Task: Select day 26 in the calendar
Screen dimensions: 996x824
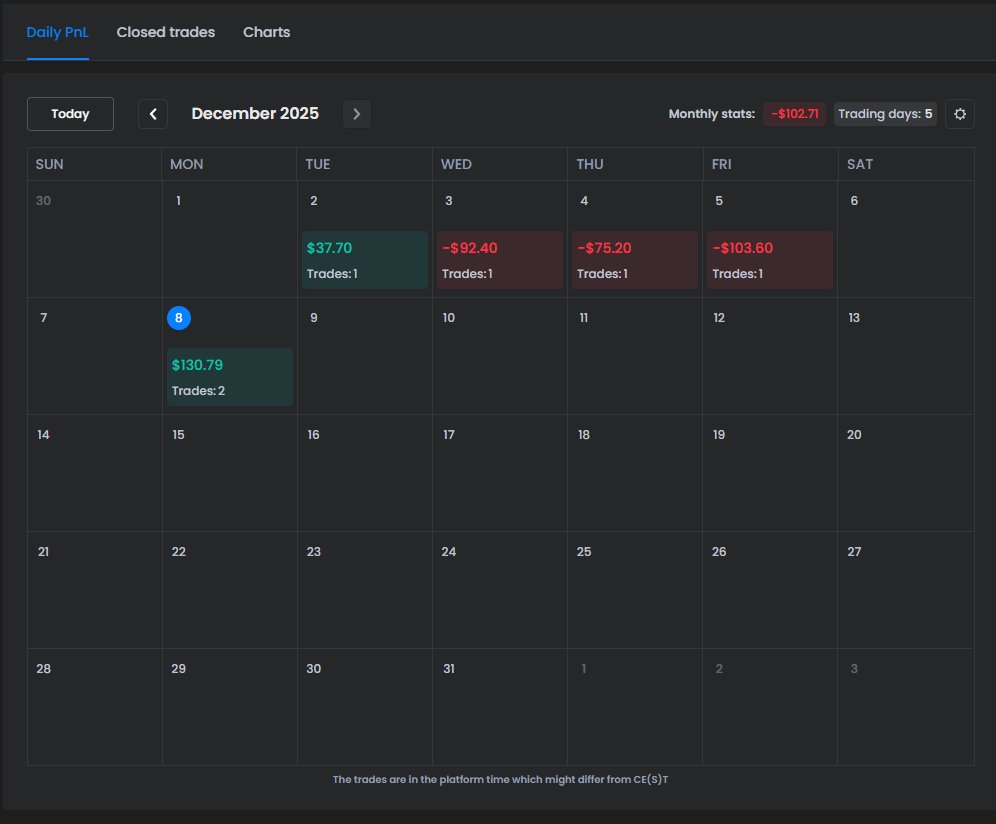Action: coord(719,551)
